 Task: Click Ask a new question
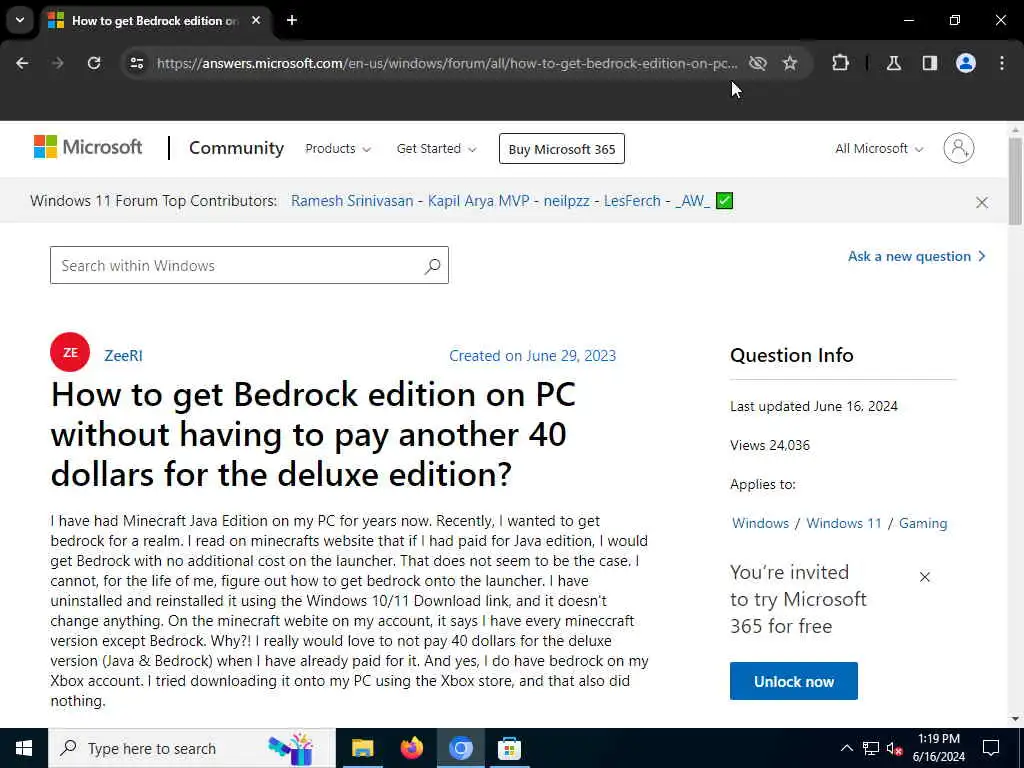click(x=916, y=257)
